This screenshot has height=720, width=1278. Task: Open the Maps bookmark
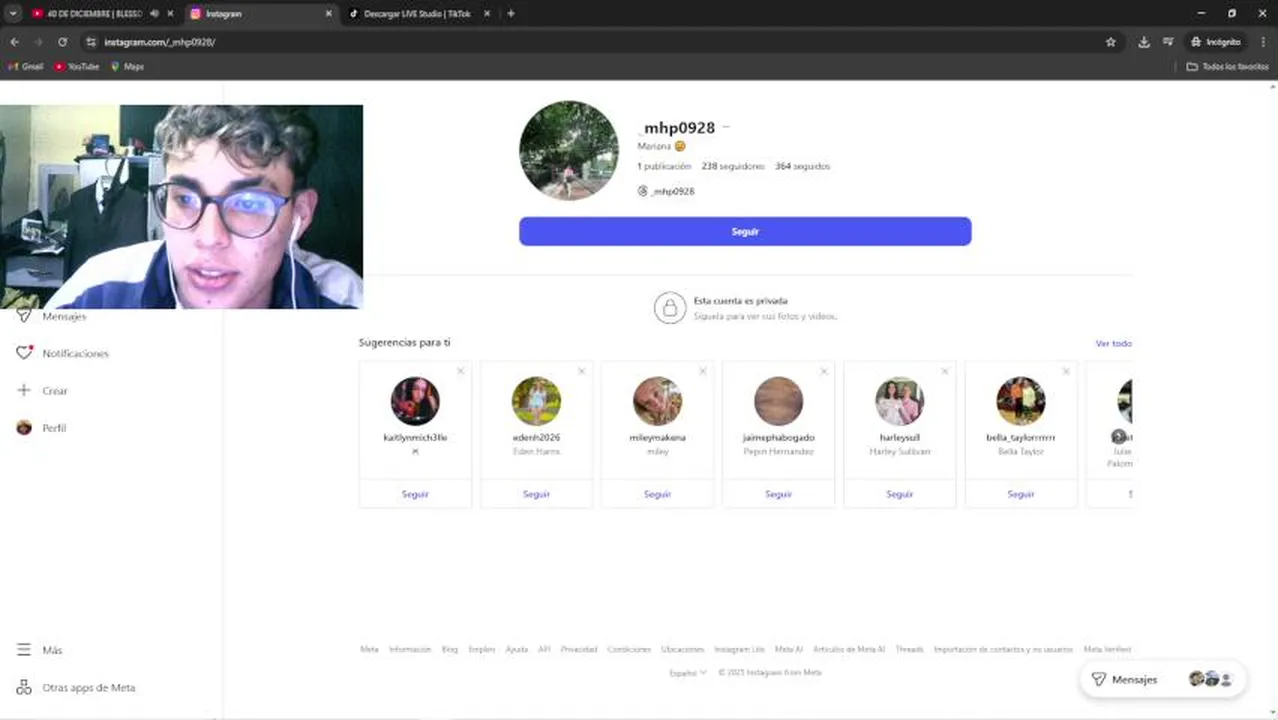click(x=128, y=67)
